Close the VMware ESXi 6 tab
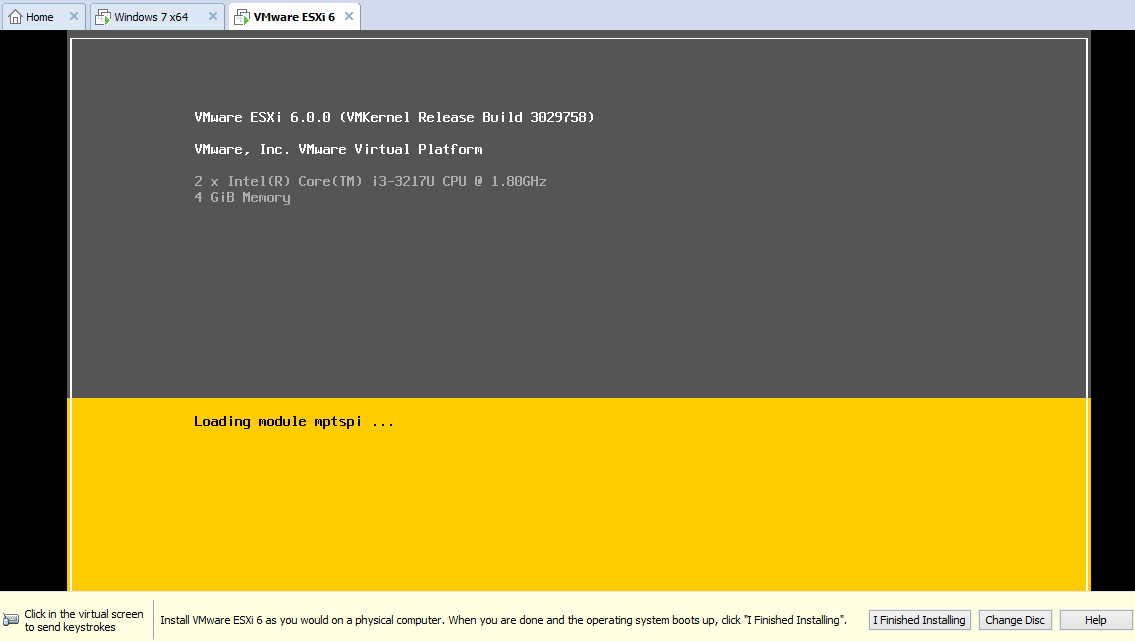 click(347, 17)
